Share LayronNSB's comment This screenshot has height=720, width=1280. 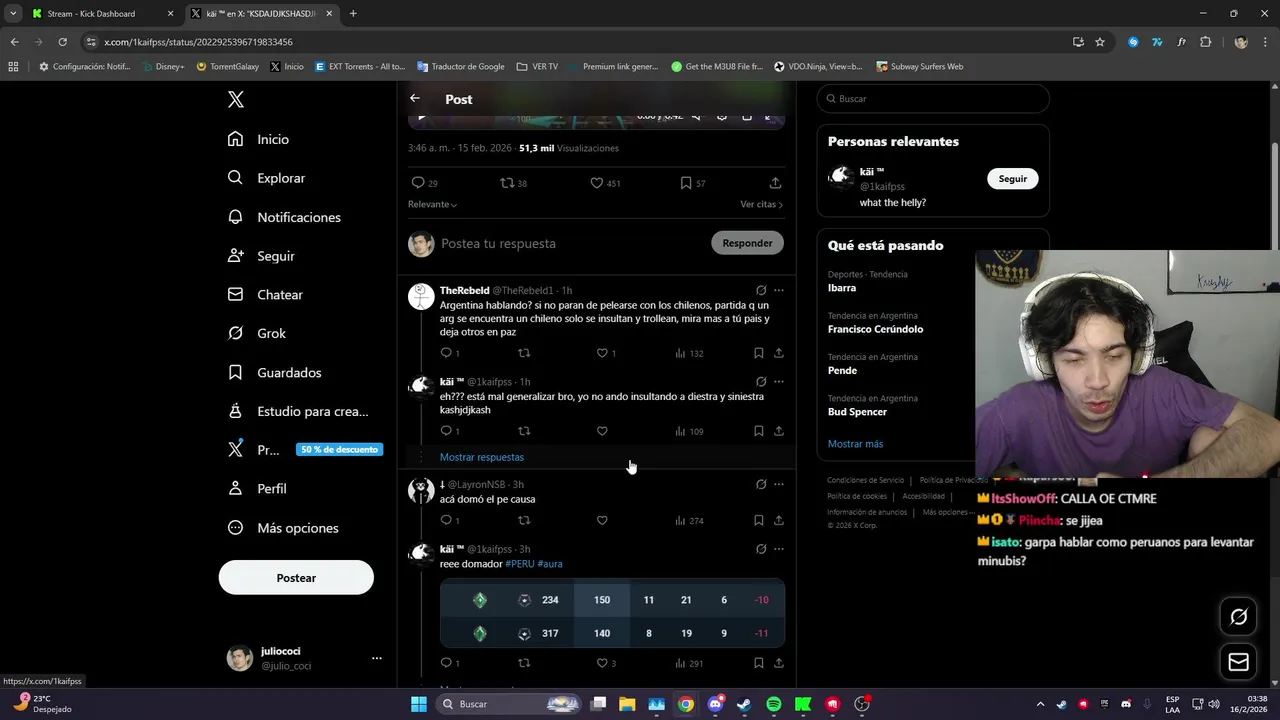pyautogui.click(x=779, y=520)
